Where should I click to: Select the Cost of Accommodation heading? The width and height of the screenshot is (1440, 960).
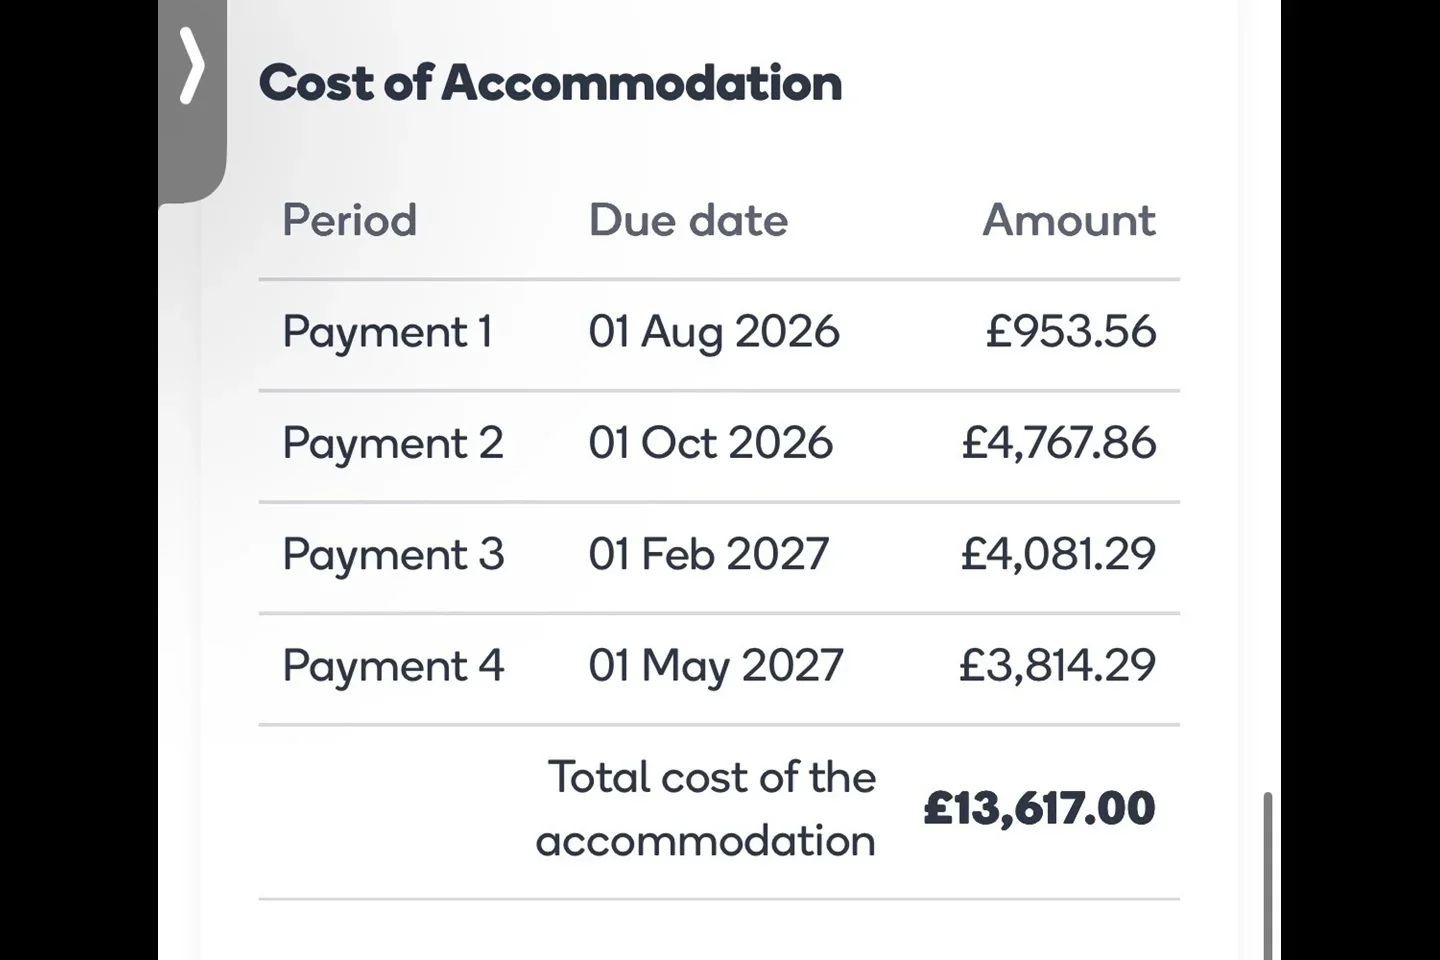coord(550,82)
